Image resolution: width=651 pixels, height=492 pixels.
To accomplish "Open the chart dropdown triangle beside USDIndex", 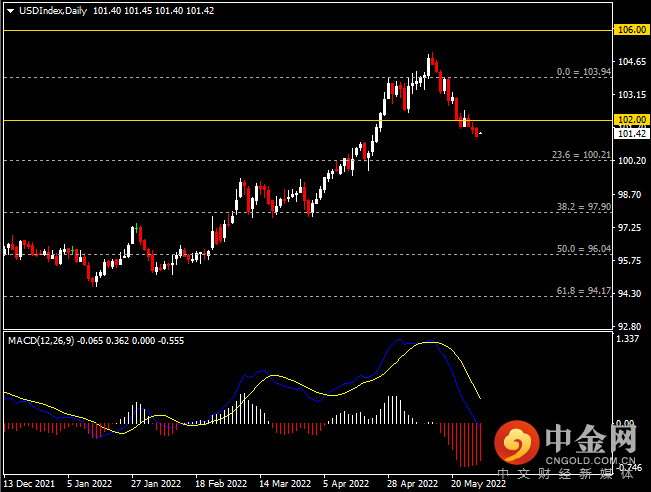I will pyautogui.click(x=10, y=11).
